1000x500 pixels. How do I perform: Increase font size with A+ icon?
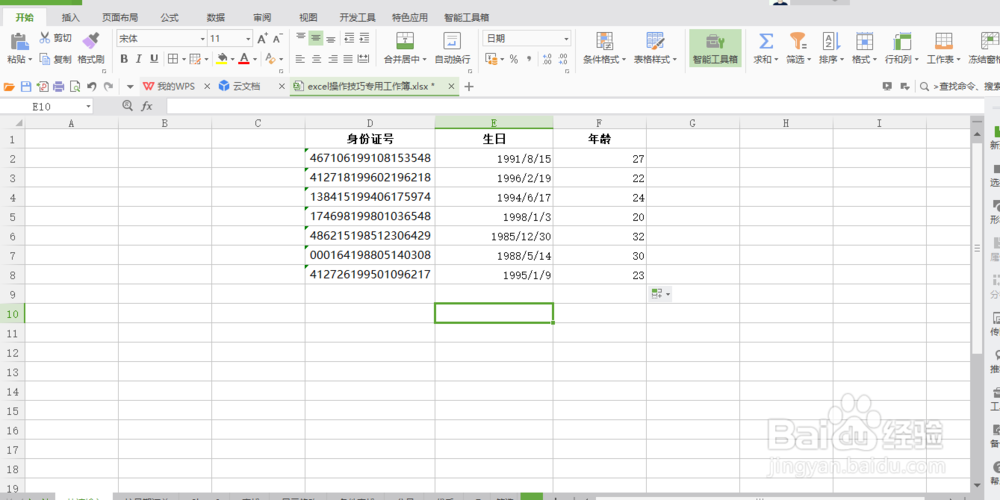[262, 39]
